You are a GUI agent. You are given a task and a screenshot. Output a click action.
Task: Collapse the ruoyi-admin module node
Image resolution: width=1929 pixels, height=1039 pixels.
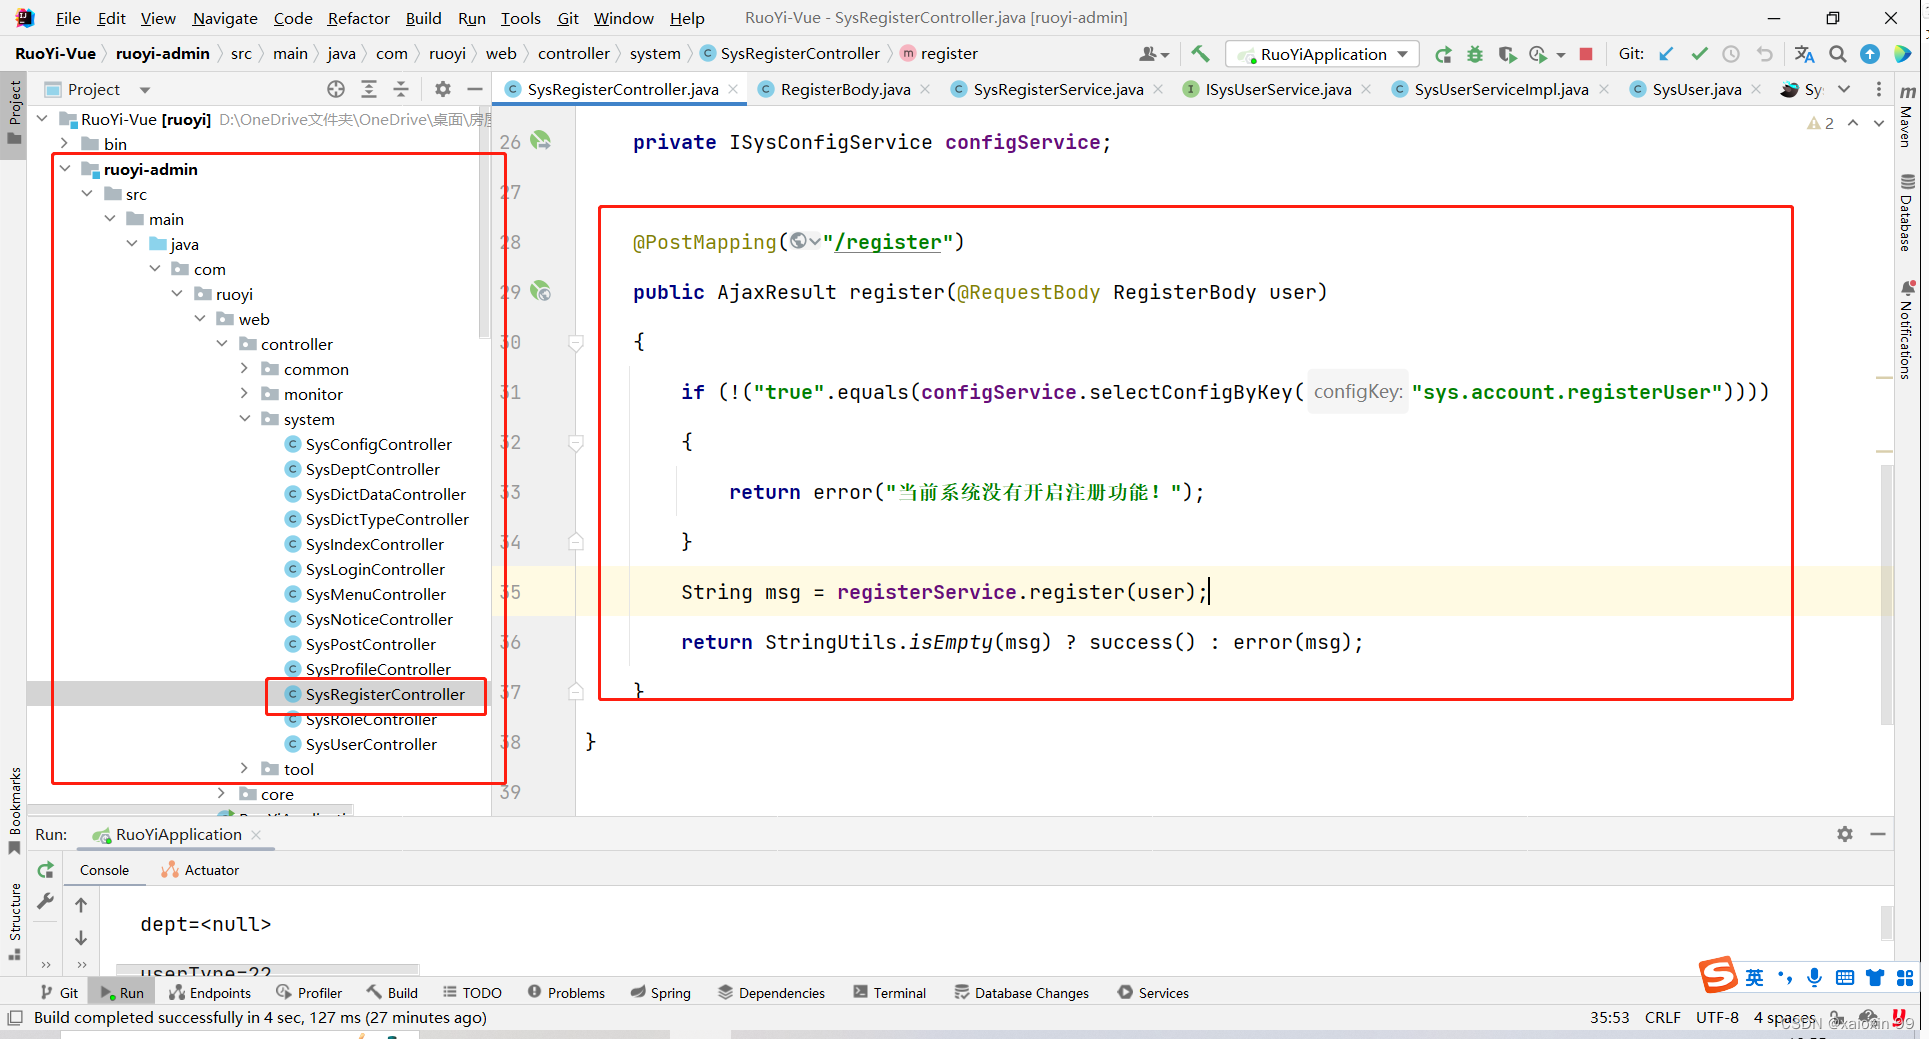pyautogui.click(x=65, y=169)
